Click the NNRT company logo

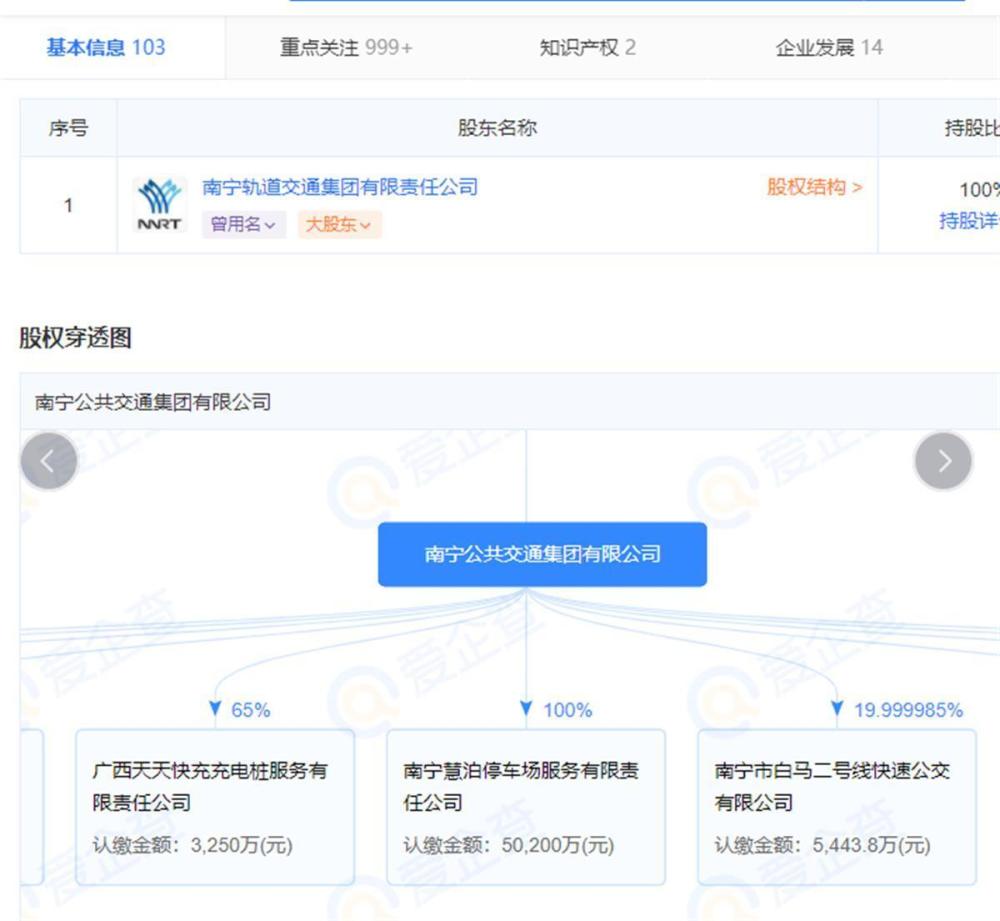coord(159,205)
